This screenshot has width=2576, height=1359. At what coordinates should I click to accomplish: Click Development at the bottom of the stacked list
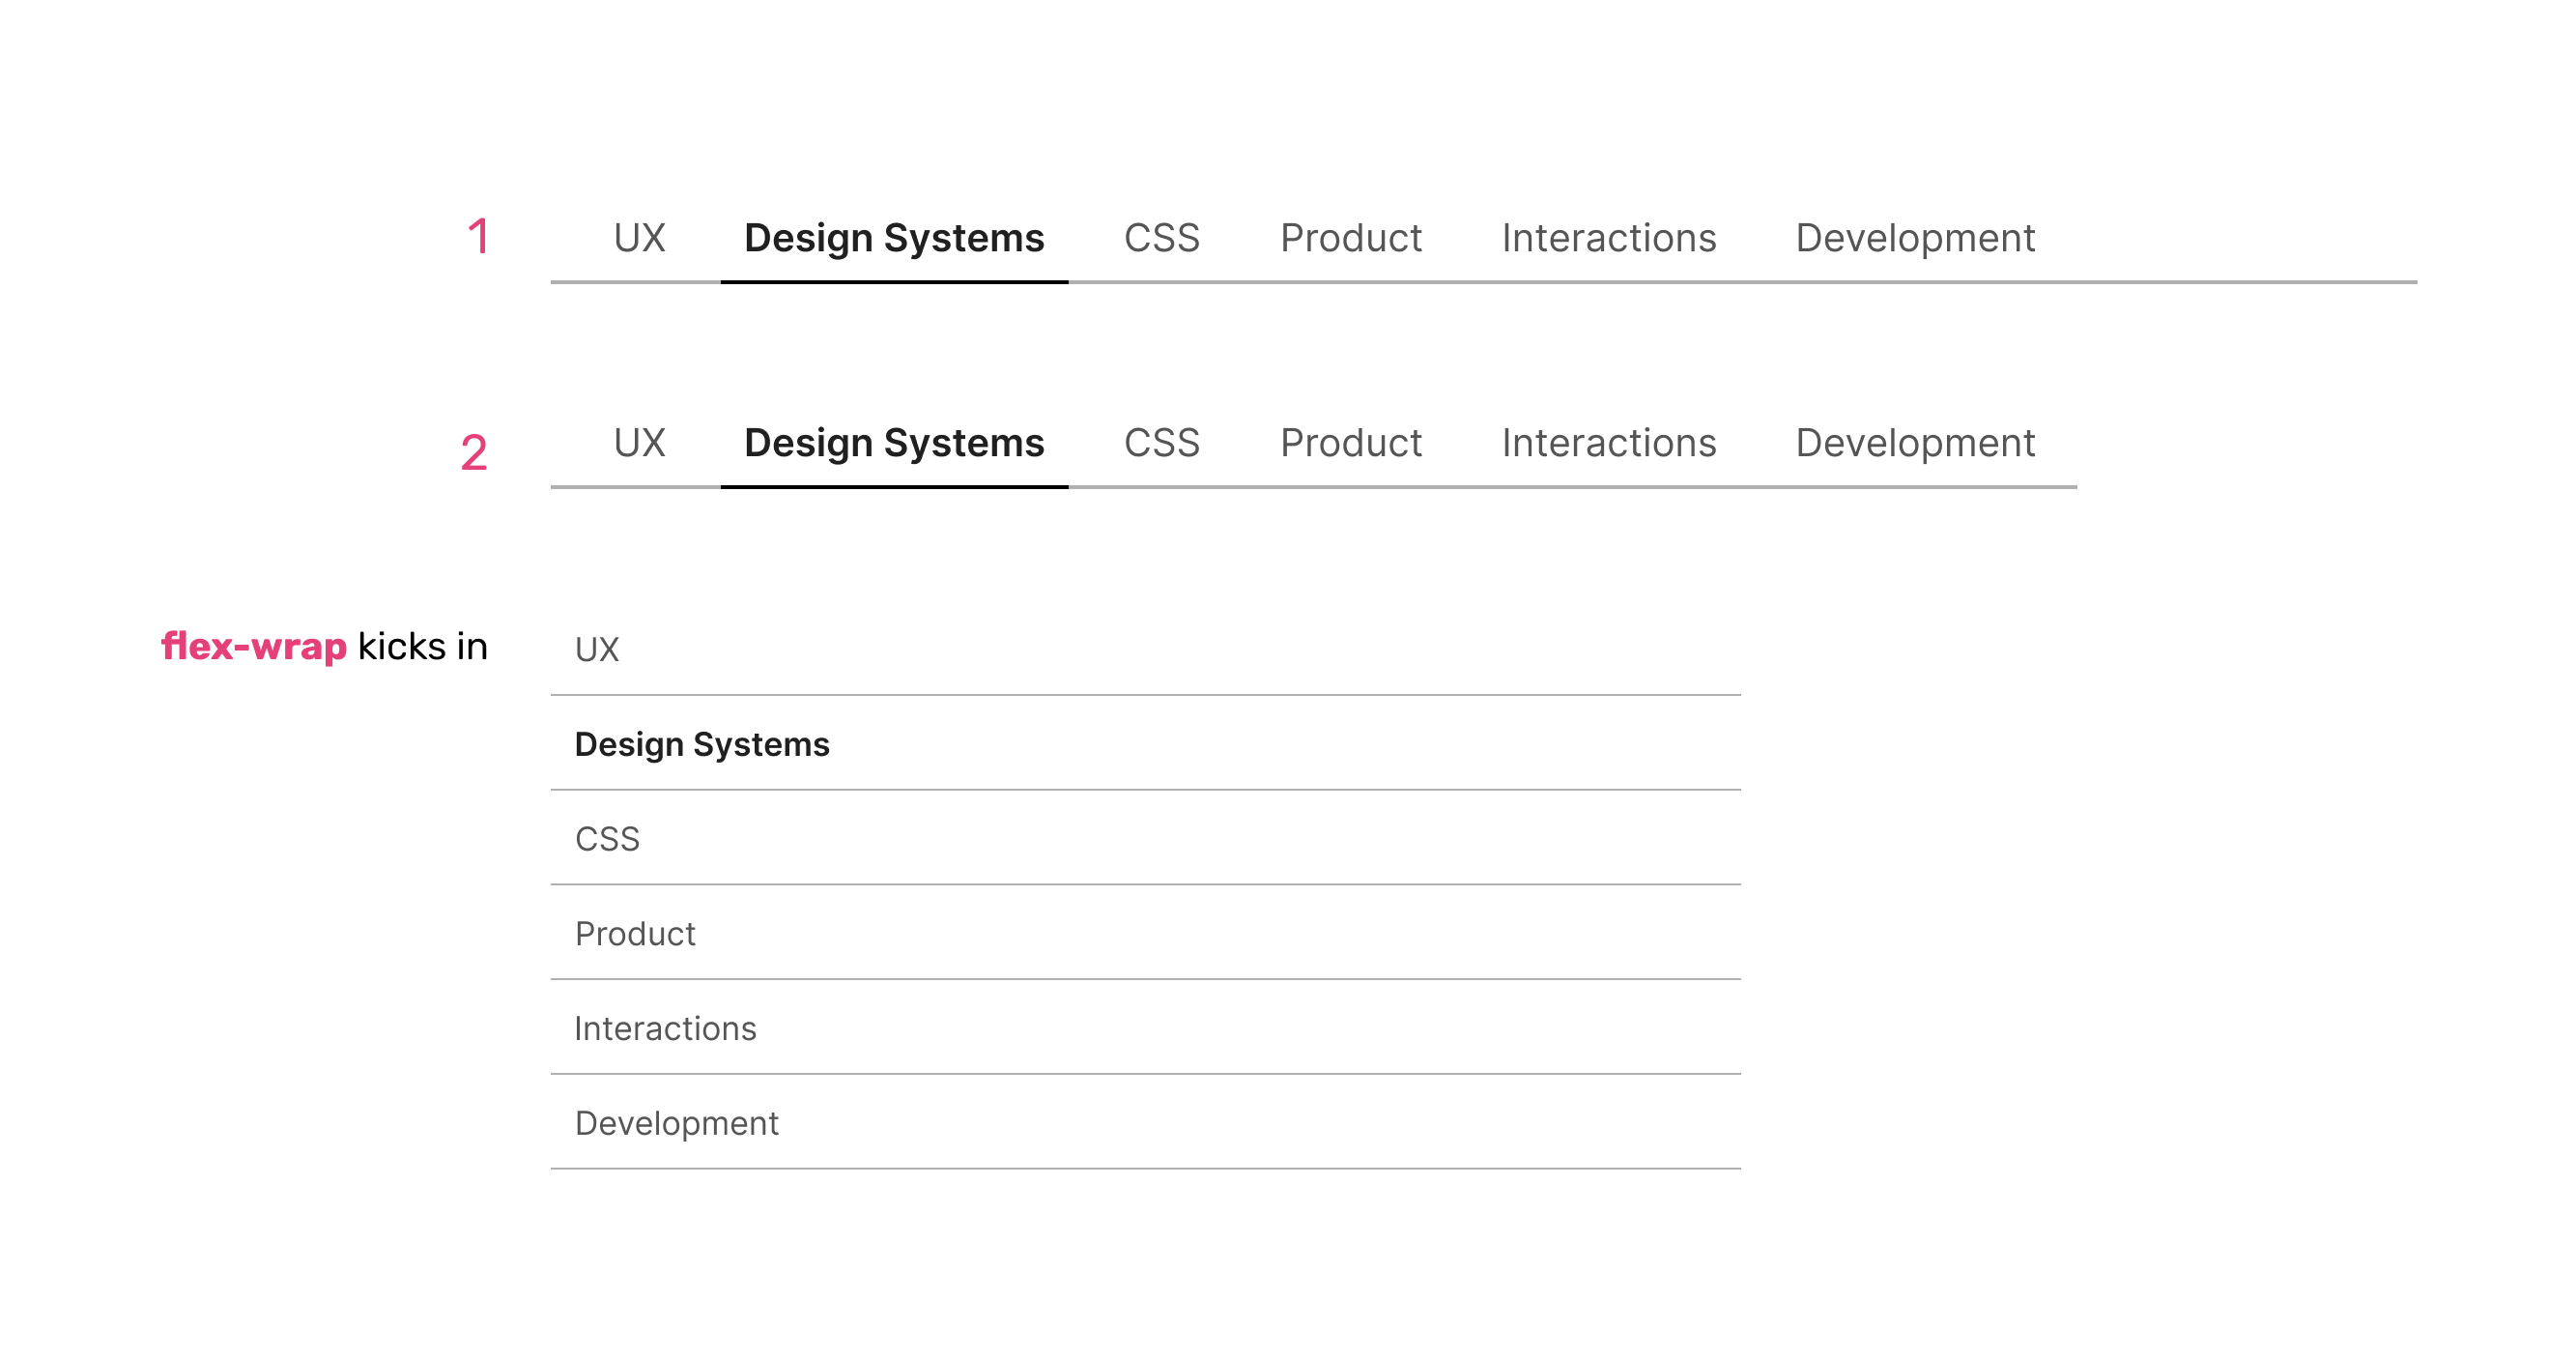click(x=677, y=1123)
